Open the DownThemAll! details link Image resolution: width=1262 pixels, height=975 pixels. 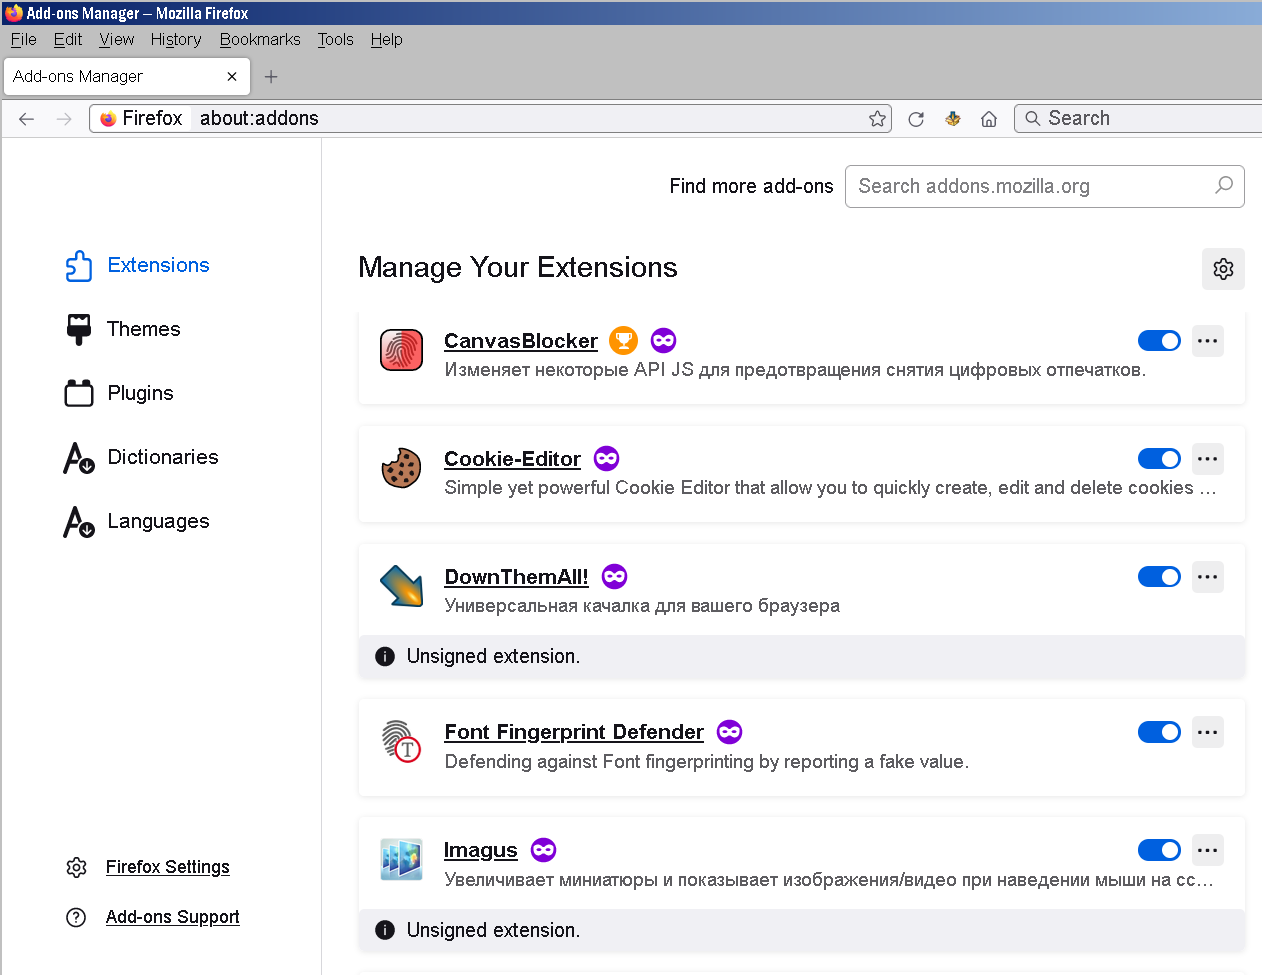[x=516, y=577]
